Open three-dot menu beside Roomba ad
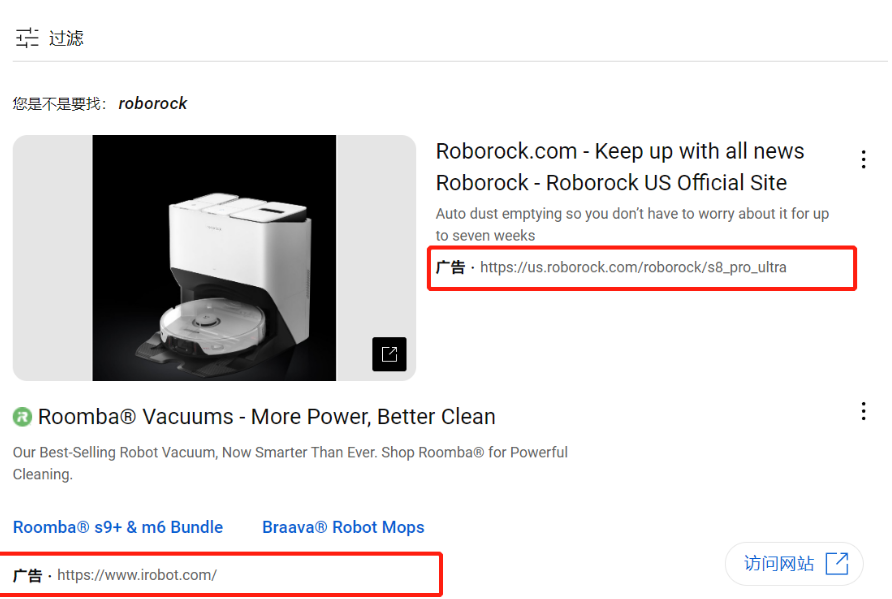 click(x=864, y=411)
